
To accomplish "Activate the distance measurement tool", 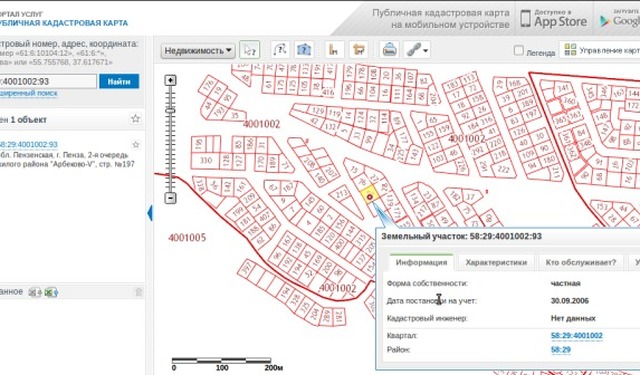I will 334,50.
